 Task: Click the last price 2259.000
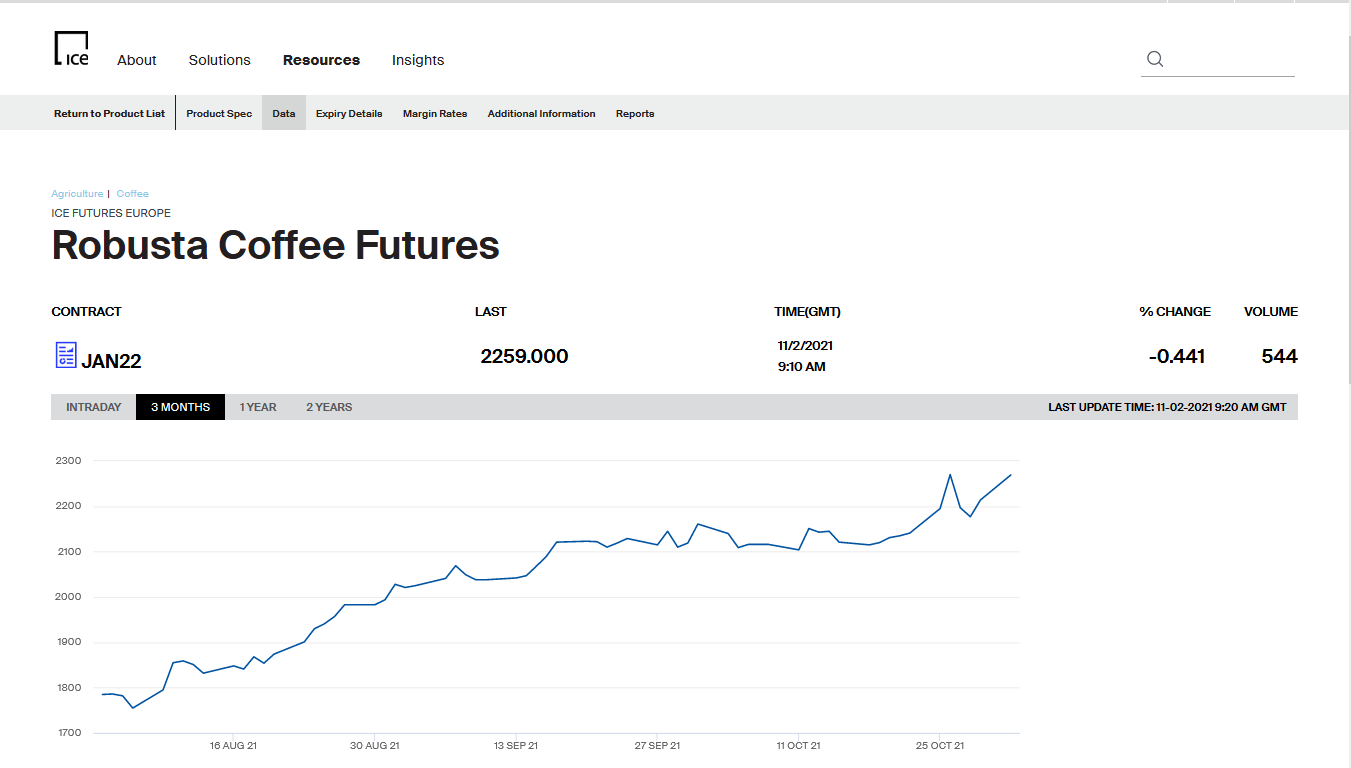point(524,356)
